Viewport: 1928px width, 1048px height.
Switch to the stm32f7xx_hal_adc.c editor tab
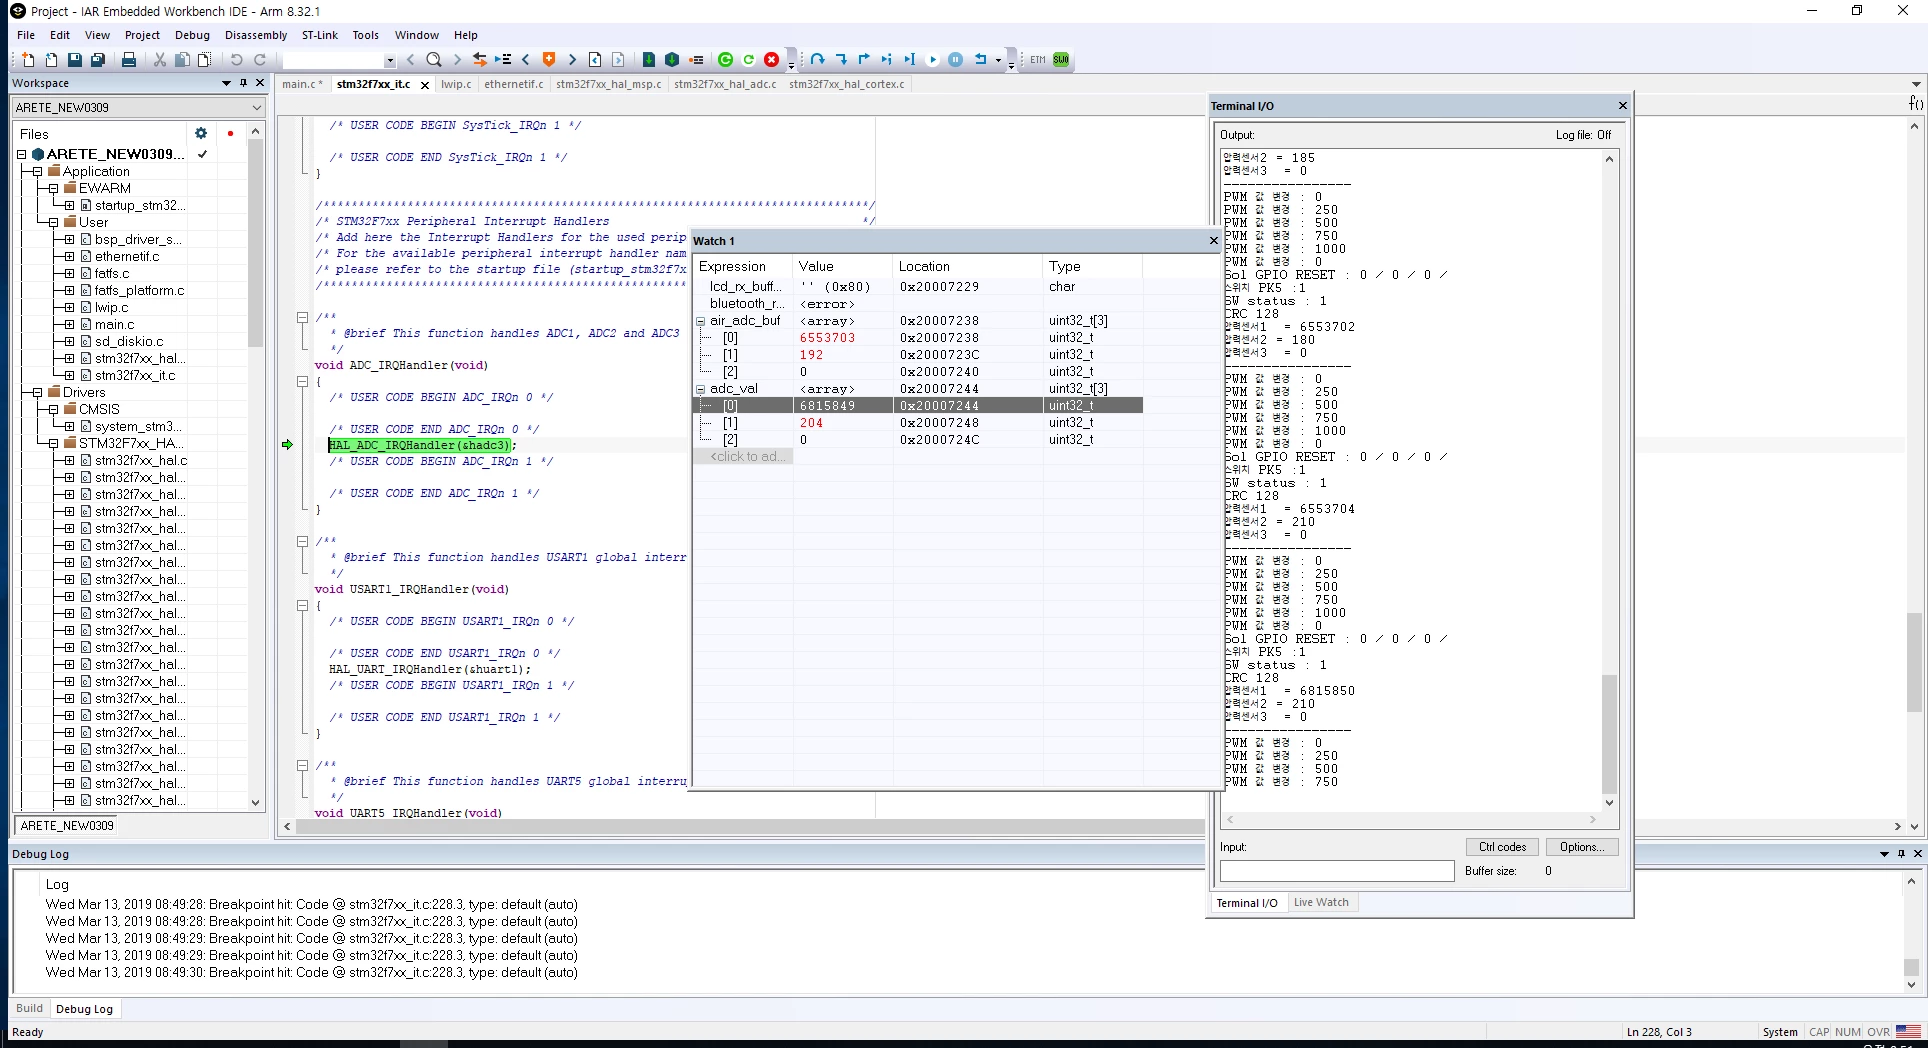pyautogui.click(x=725, y=84)
